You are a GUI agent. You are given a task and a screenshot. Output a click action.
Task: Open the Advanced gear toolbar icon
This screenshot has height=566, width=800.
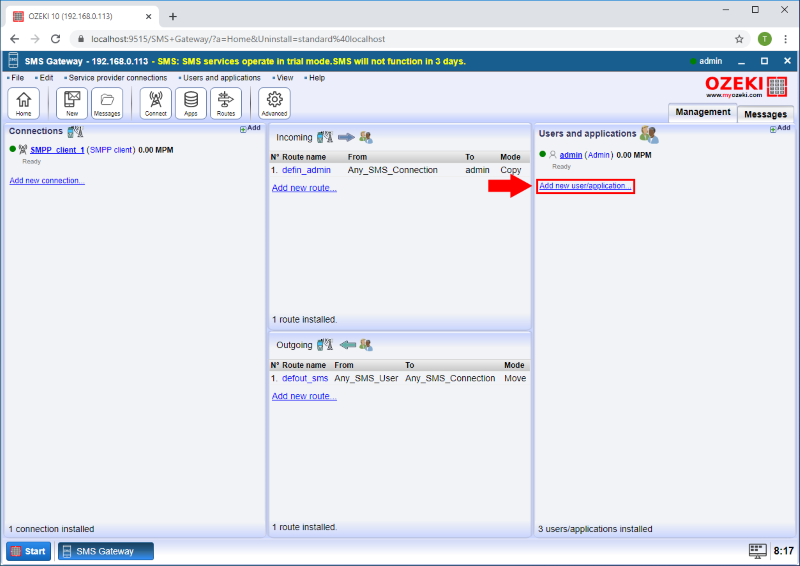click(274, 103)
